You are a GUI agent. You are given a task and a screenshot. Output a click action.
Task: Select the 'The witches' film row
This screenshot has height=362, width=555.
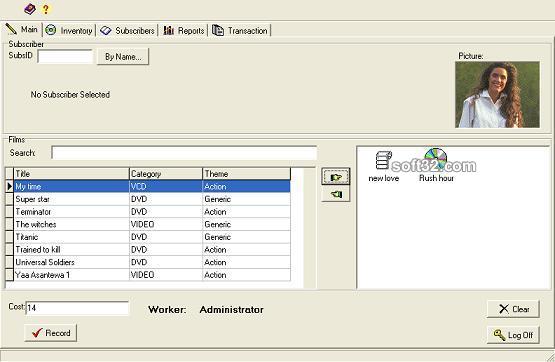152,224
